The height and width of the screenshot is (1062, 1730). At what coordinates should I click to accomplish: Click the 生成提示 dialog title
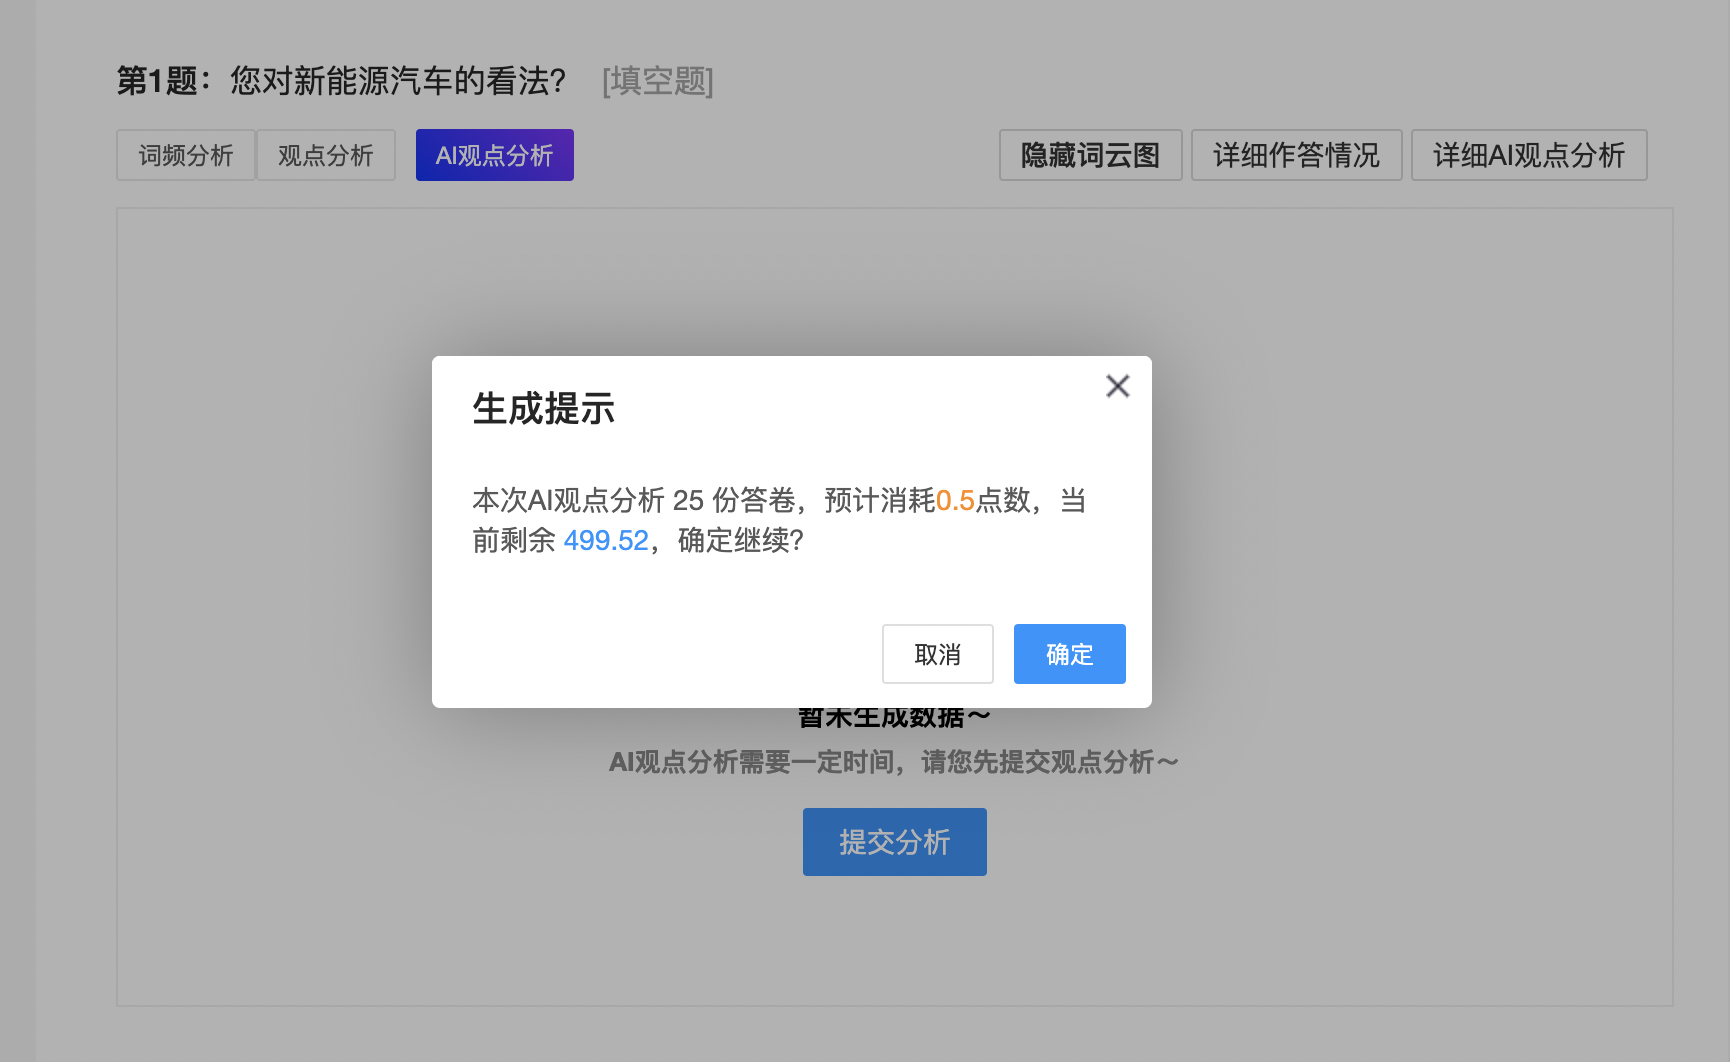(x=545, y=408)
